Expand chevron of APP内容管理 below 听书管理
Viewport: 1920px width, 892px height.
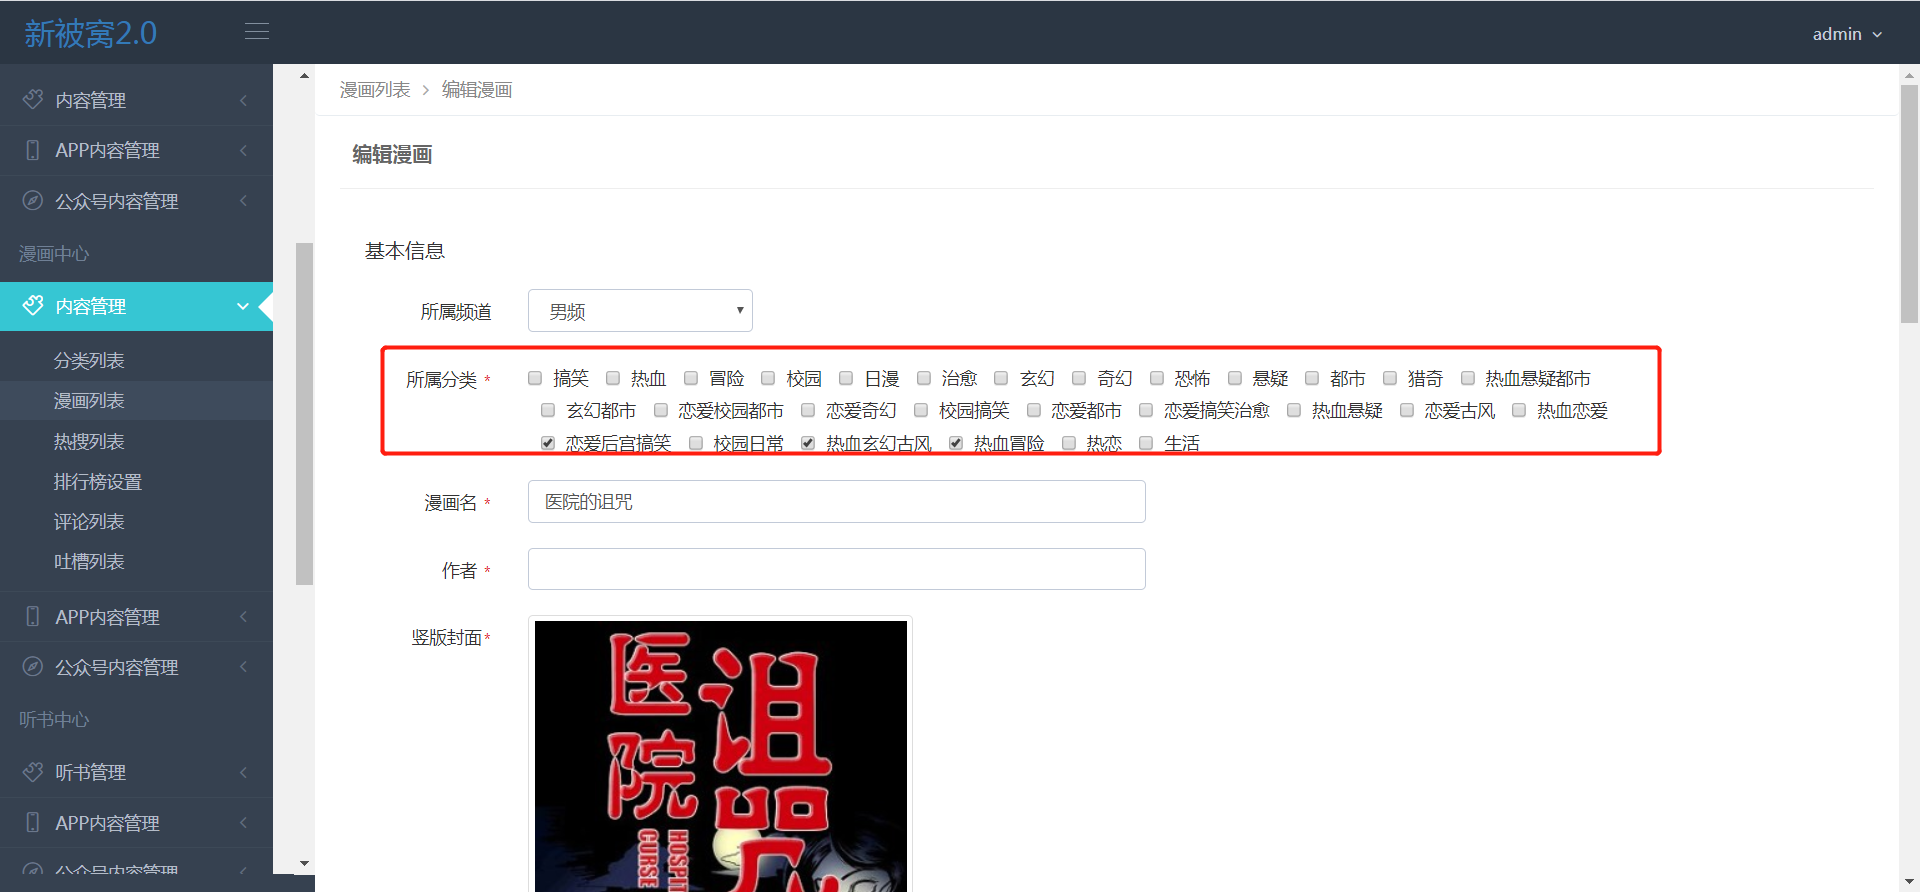(243, 823)
